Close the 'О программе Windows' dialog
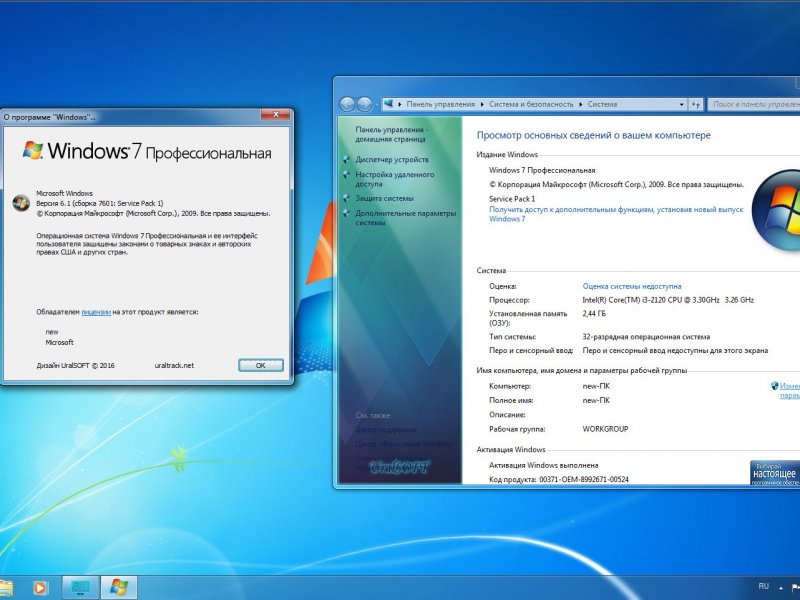Viewport: 800px width, 600px height. (x=276, y=115)
